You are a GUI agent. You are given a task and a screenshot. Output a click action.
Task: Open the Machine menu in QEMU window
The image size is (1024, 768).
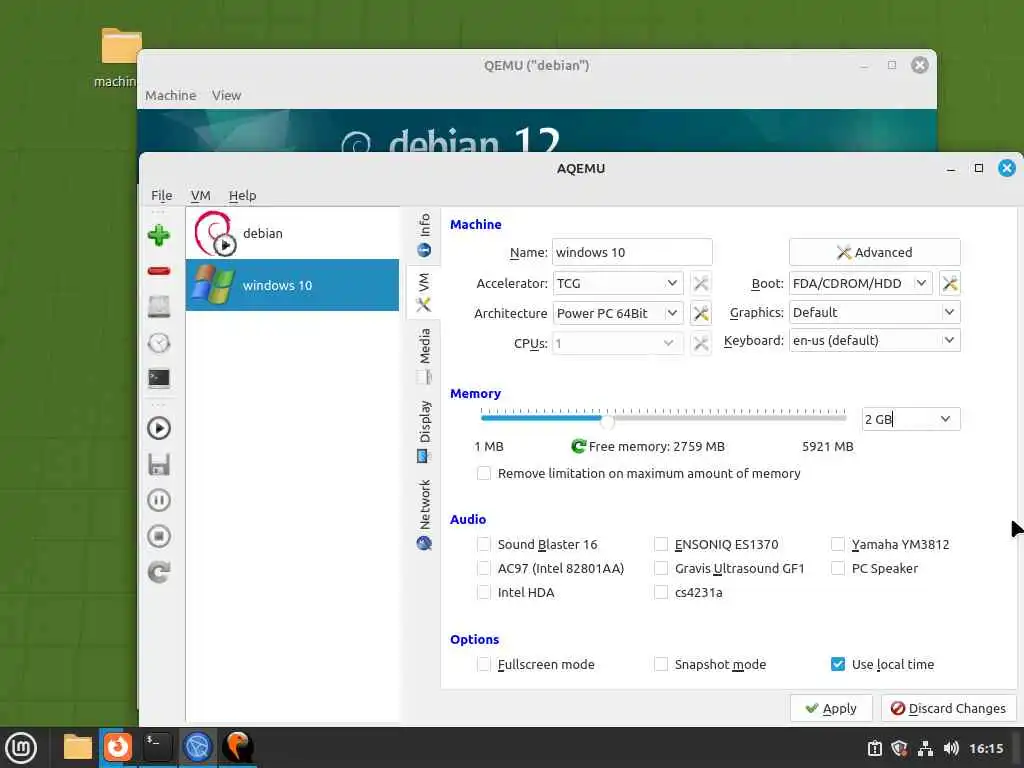(x=170, y=95)
